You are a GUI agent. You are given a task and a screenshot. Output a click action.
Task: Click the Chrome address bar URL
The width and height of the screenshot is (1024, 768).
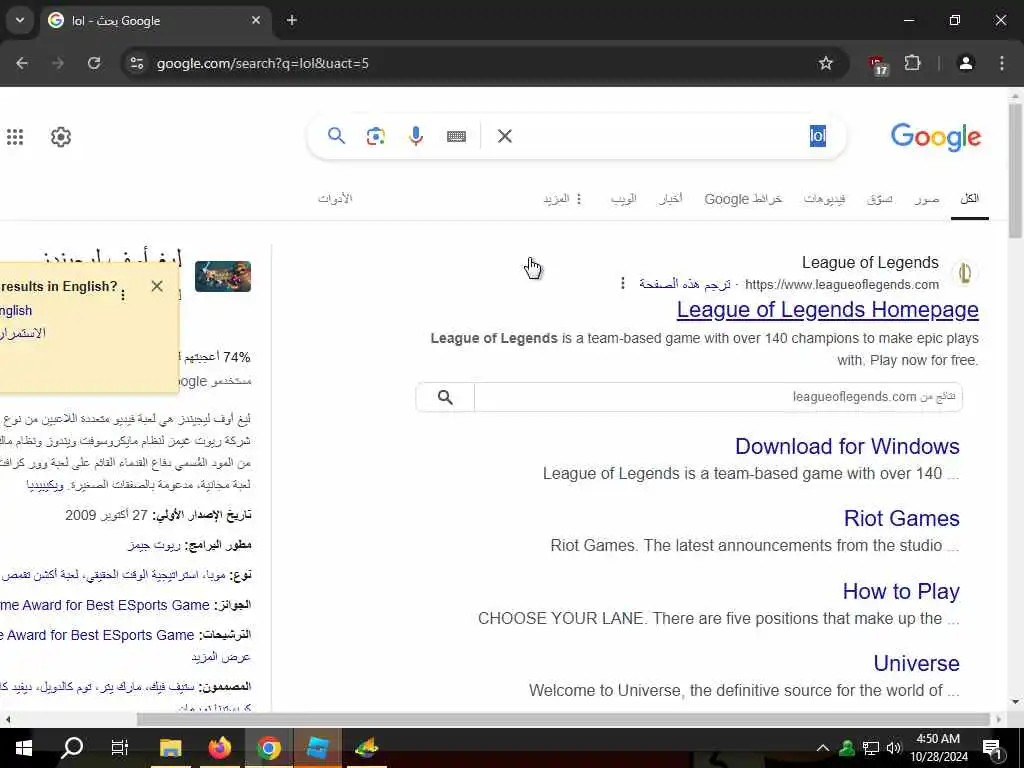(263, 63)
